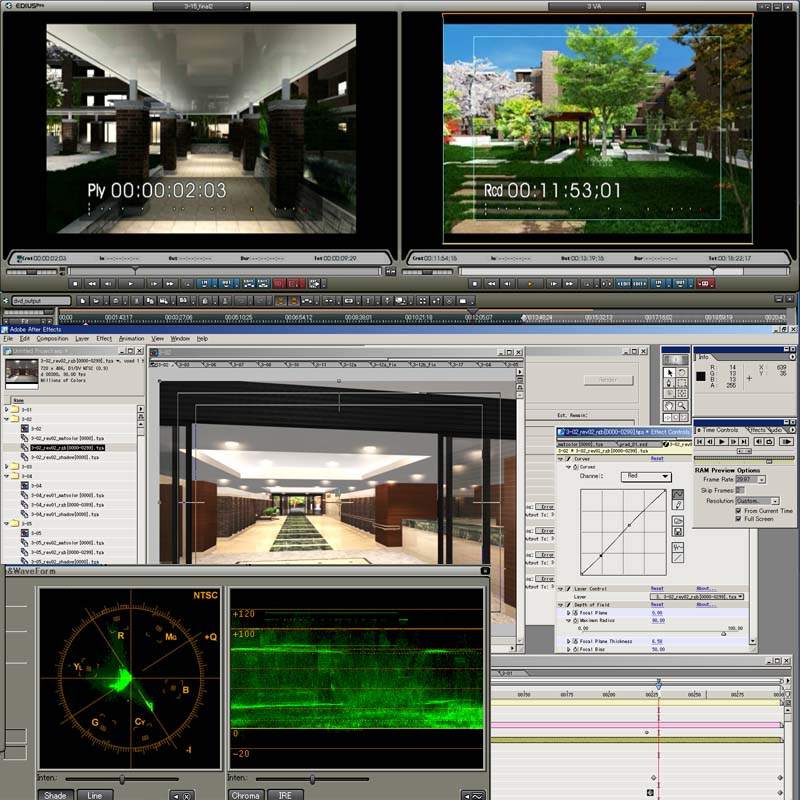This screenshot has width=800, height=800.
Task: Collapse the 3-02 folder in project panel
Action: click(x=7, y=419)
